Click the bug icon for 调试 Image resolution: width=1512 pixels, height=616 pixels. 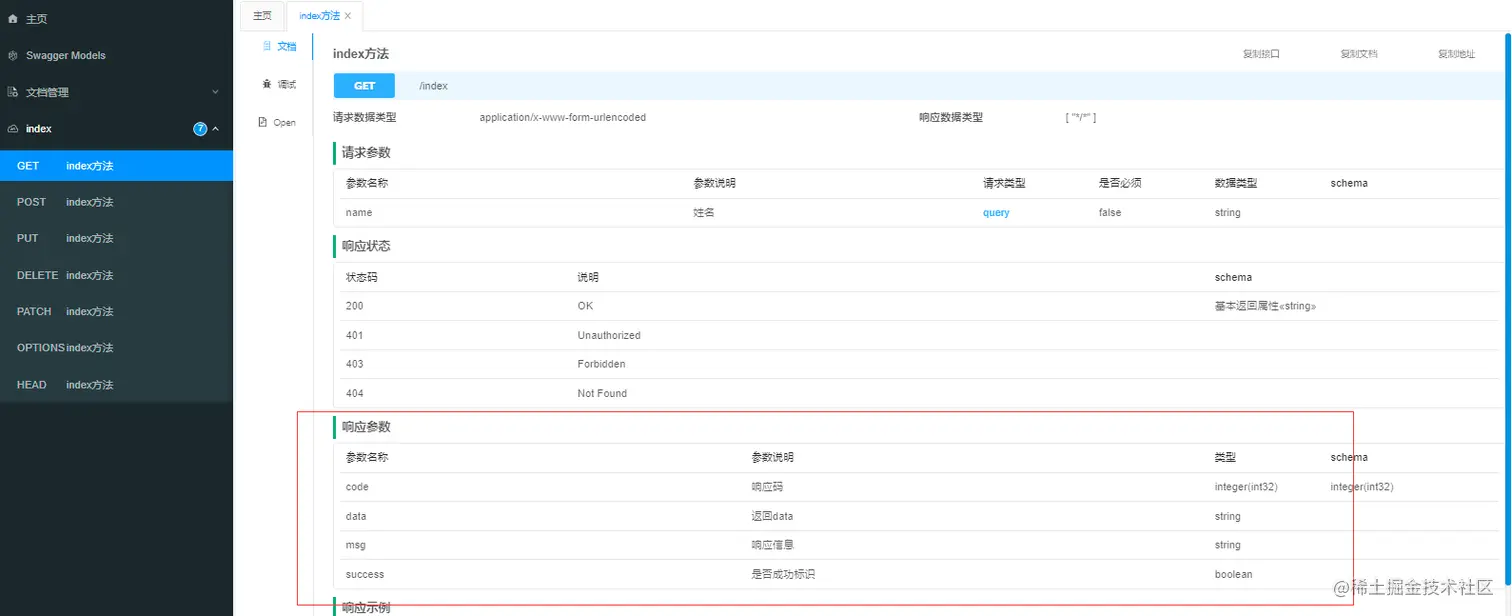(266, 84)
